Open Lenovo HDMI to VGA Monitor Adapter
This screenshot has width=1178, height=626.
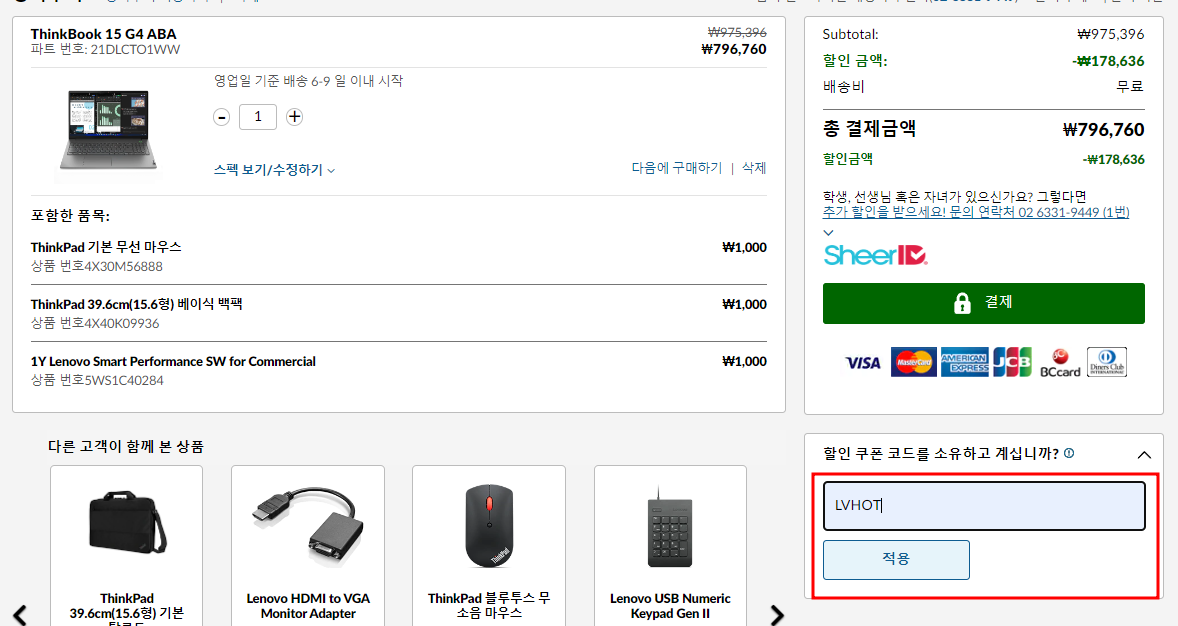click(x=308, y=546)
